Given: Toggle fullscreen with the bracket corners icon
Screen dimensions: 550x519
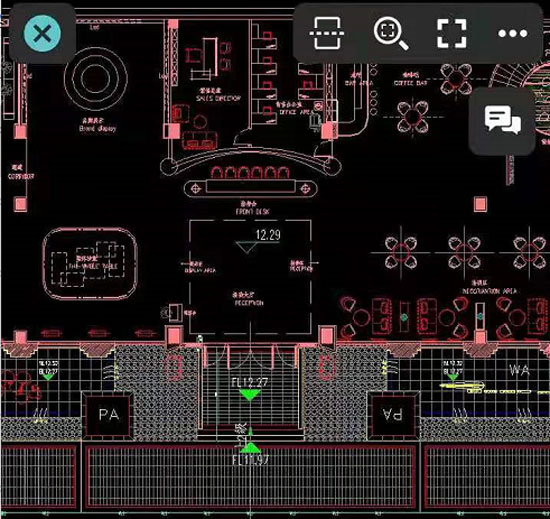Looking at the screenshot, I should click(x=451, y=33).
